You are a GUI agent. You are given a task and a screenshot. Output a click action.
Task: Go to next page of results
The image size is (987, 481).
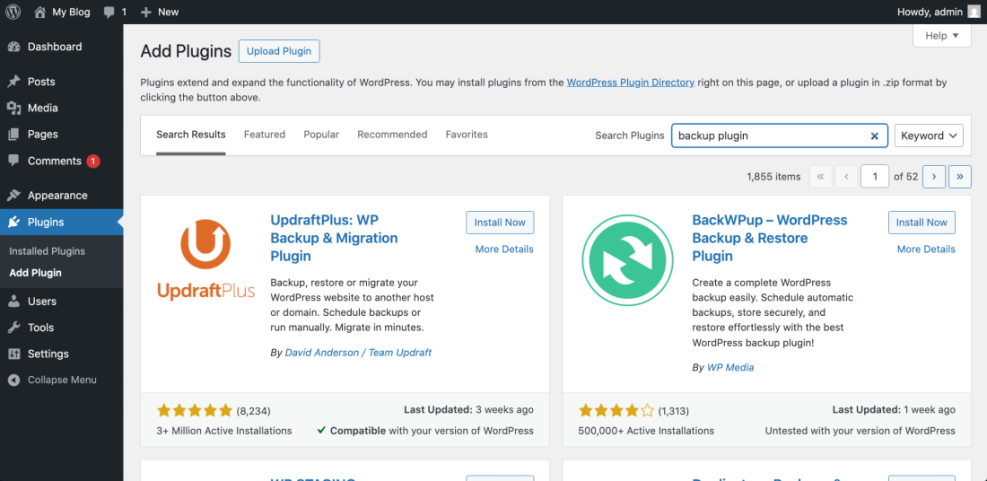click(x=934, y=177)
